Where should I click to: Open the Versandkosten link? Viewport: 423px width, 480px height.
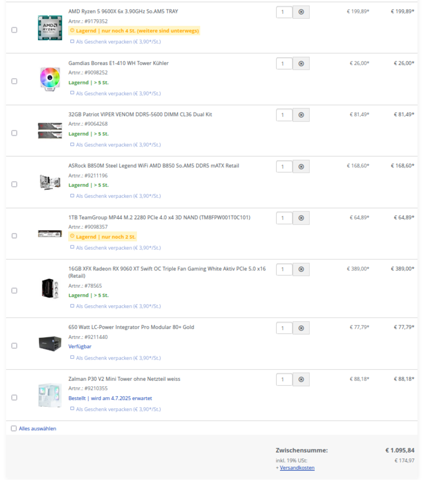click(297, 468)
